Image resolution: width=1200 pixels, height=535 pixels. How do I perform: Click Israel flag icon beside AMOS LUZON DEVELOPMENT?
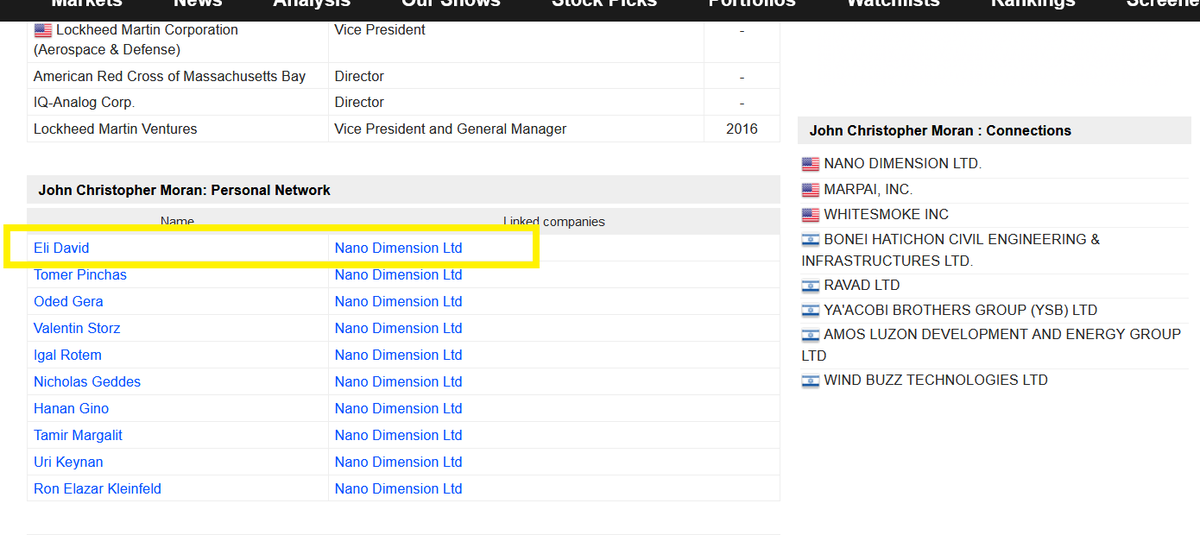point(810,334)
